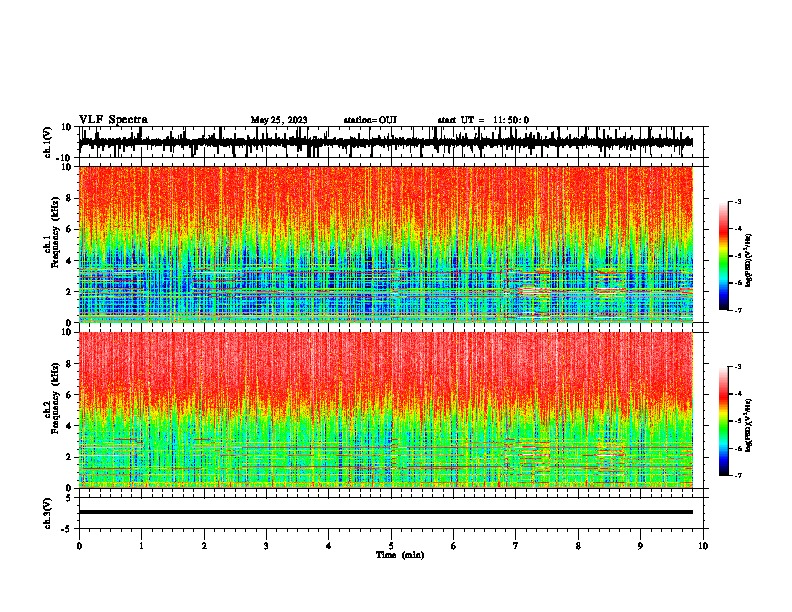This screenshot has width=792, height=612.
Task: Click the ch.1 colorbar log(PSD) units label
Action: (748, 261)
